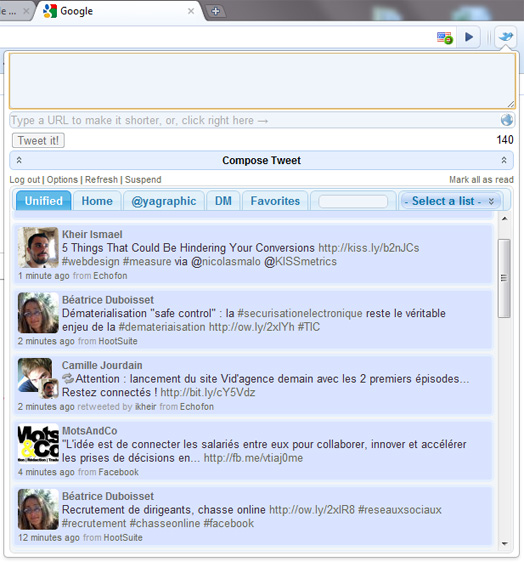
Task: Click the timeline scrollbar thumb
Action: pos(504,278)
